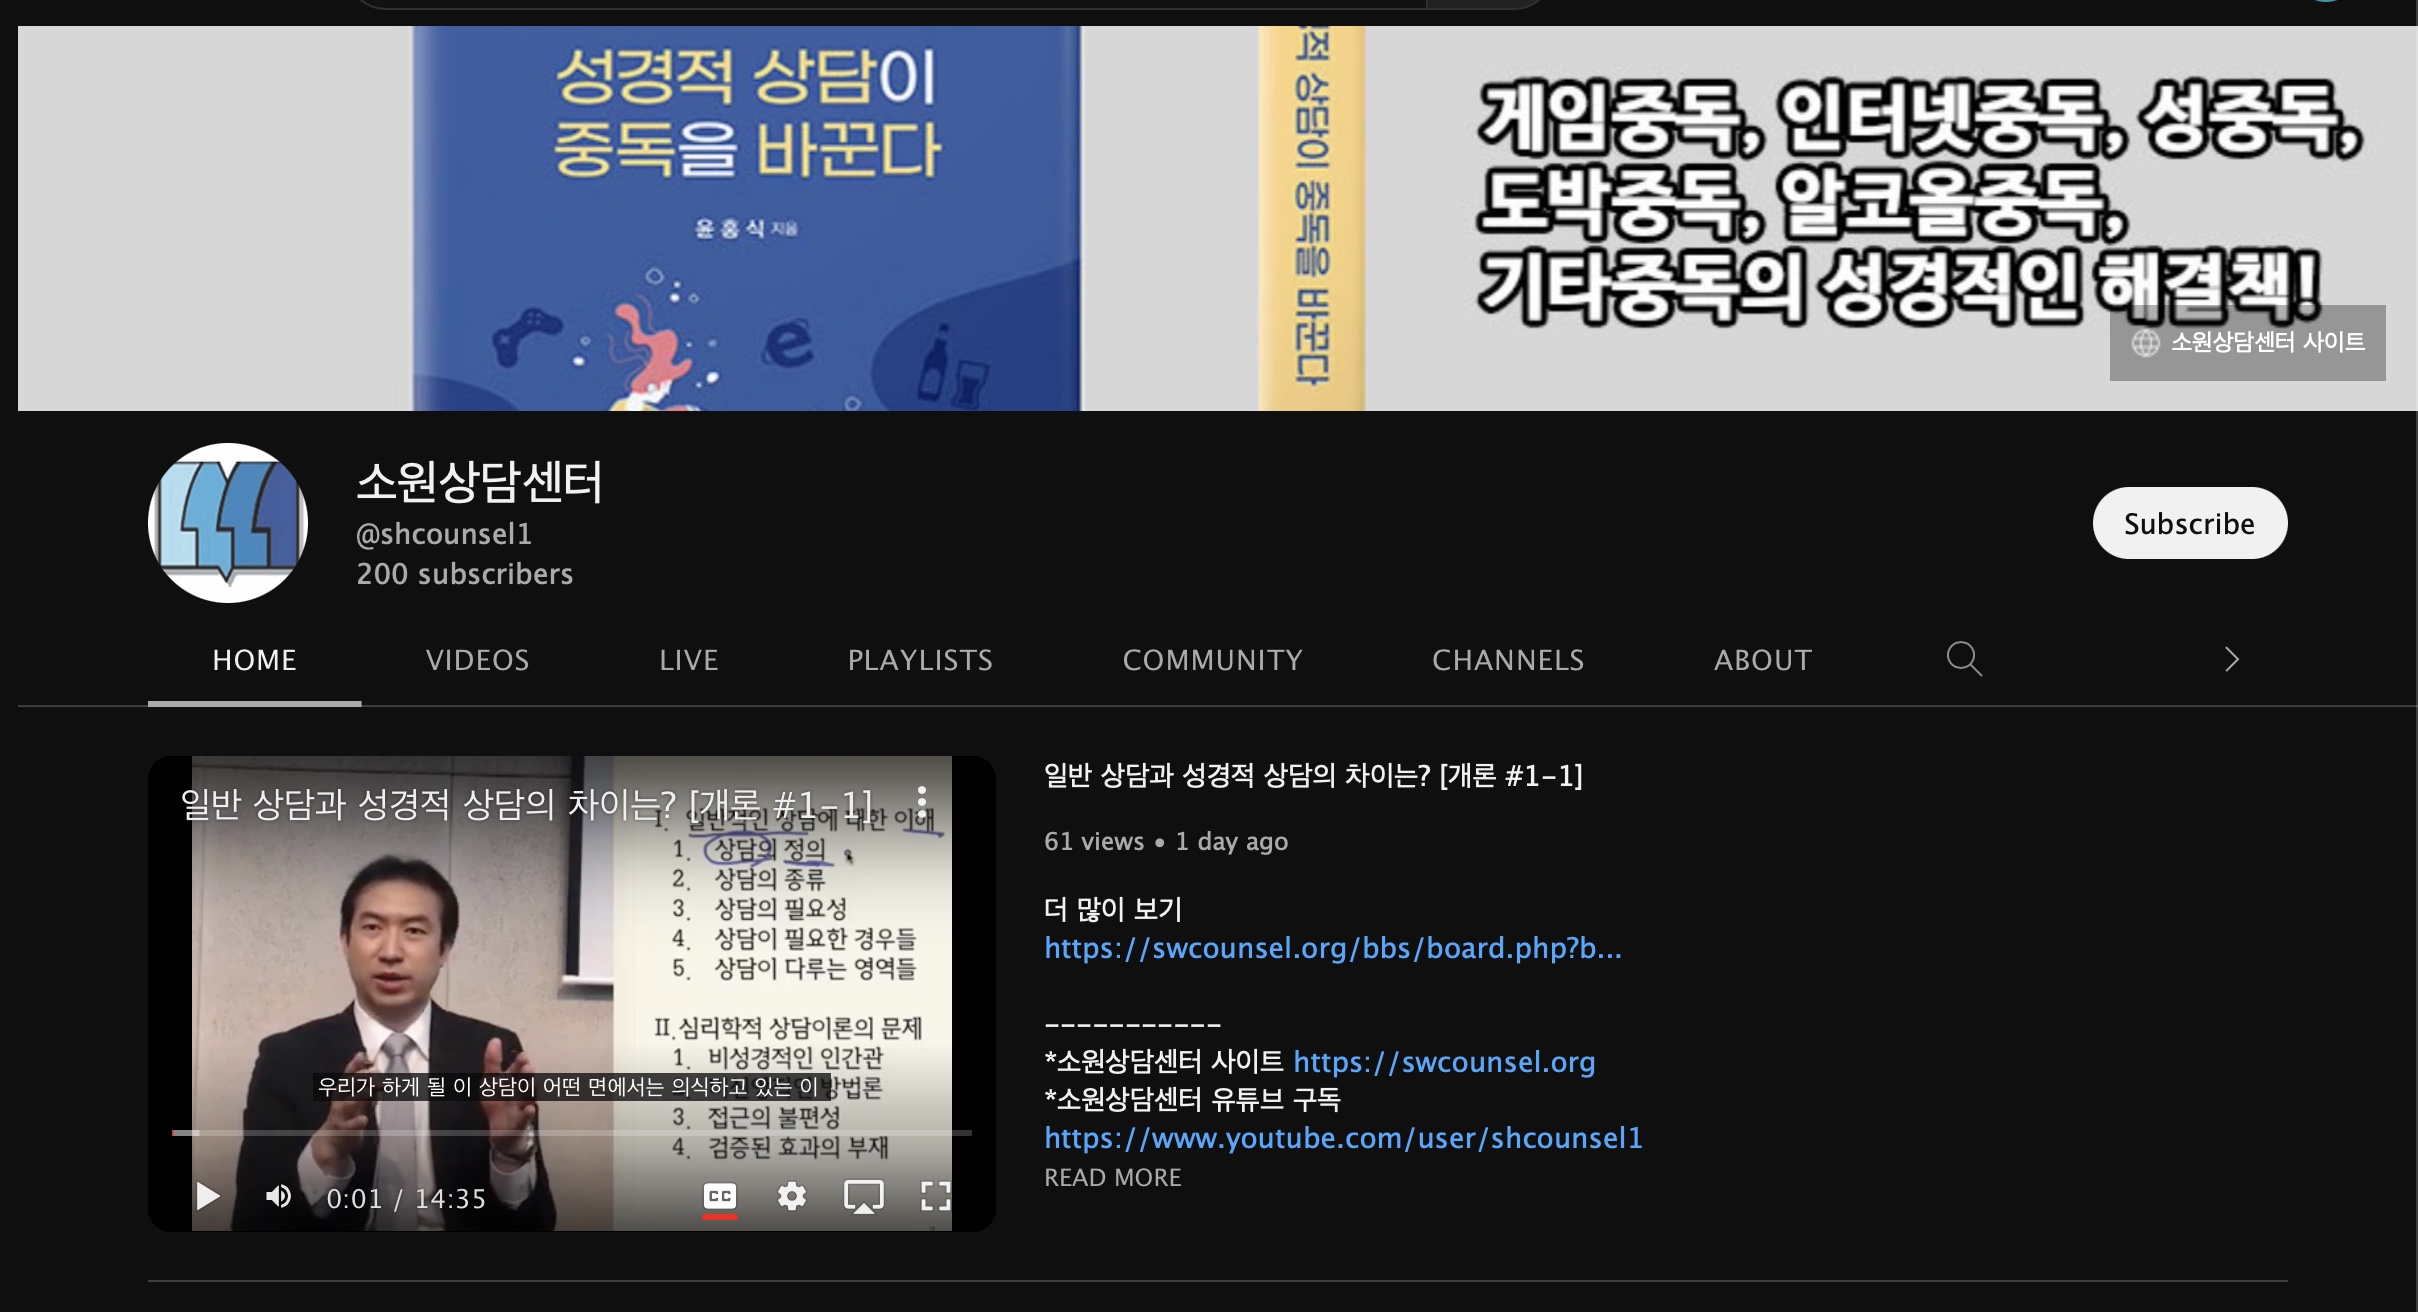Open video more options three-dot menu

[922, 802]
